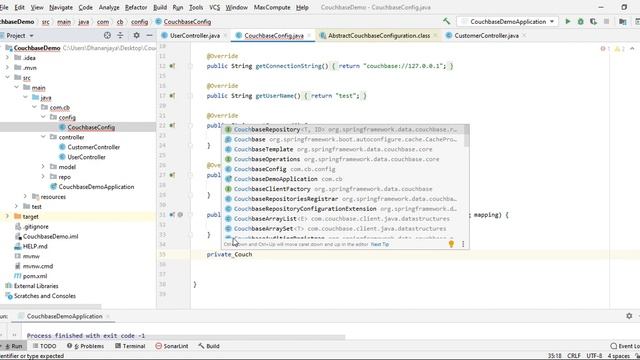Click the UTF-8 encoding in status bar
The width and height of the screenshot is (640, 360).
(594, 356)
